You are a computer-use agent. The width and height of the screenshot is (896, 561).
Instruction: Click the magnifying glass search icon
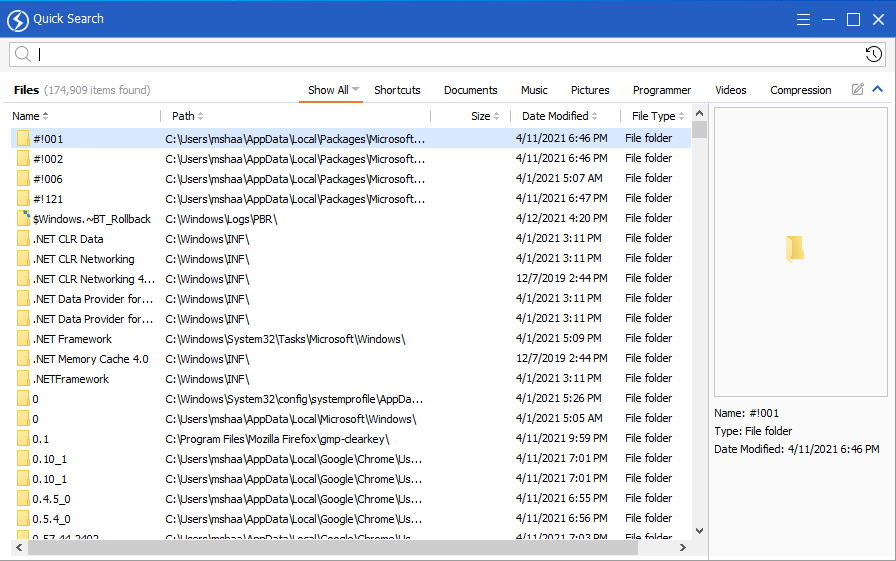[23, 55]
